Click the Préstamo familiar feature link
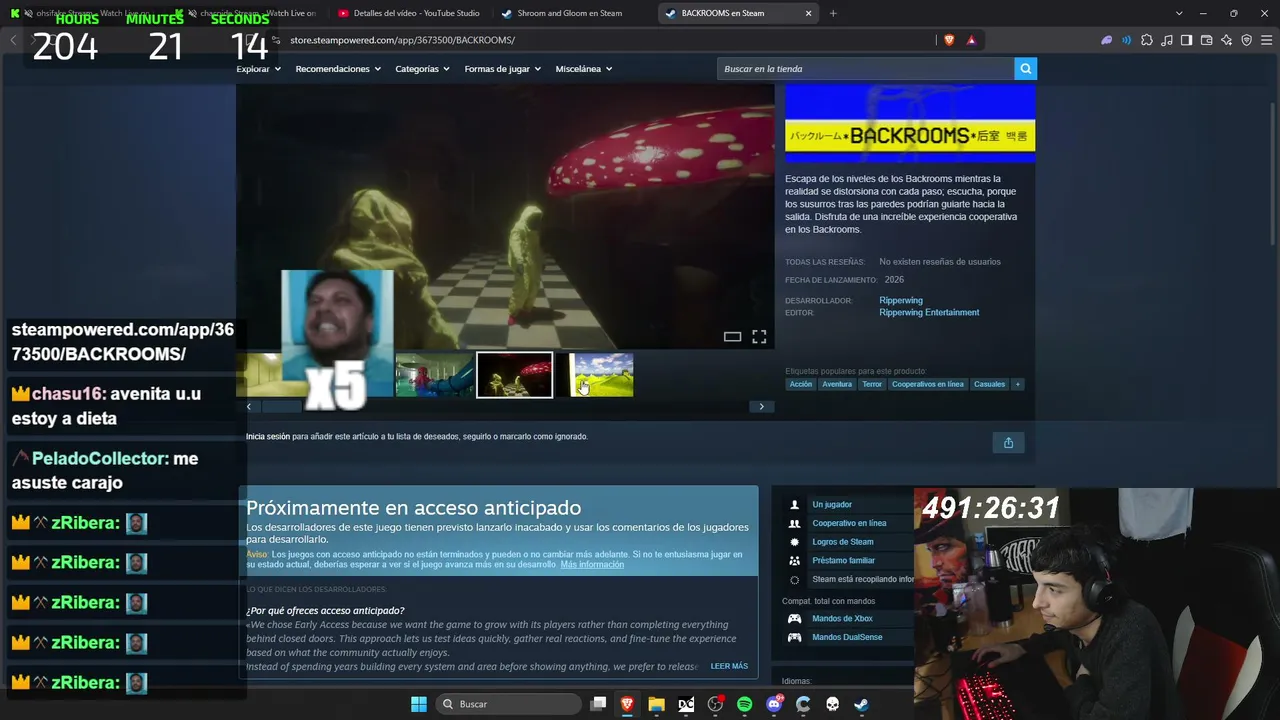The height and width of the screenshot is (720, 1280). [843, 561]
